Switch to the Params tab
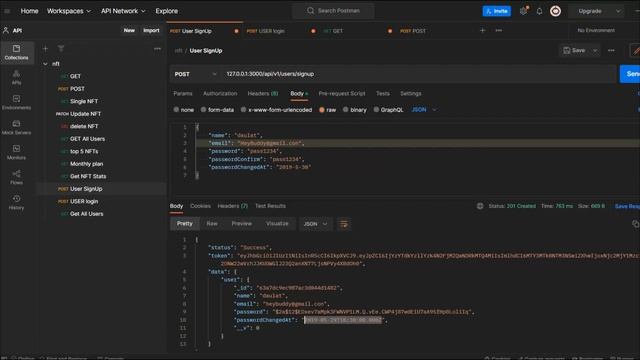This screenshot has width=640, height=360. [182, 93]
